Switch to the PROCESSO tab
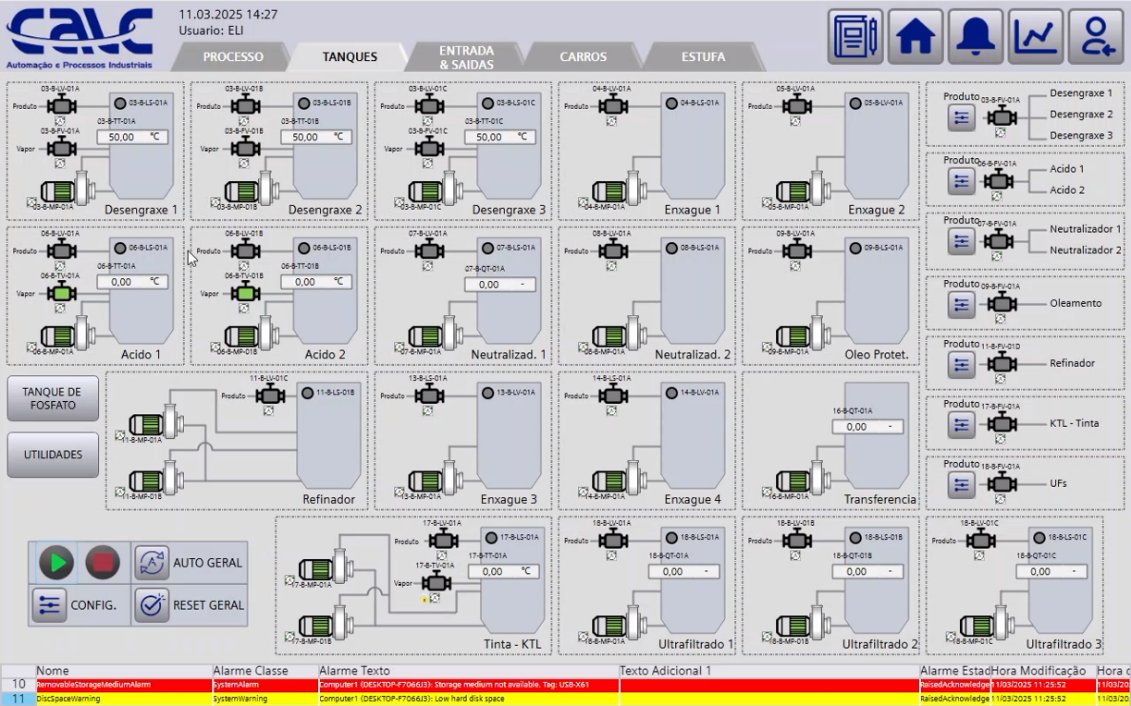Screen dimensions: 1131x706 tap(233, 57)
